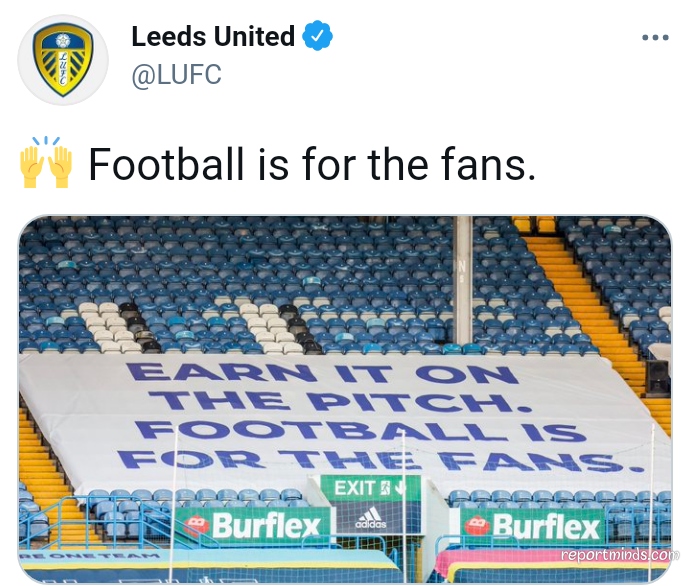
Task: Open the Leeds United profile avatar
Action: coord(63,59)
